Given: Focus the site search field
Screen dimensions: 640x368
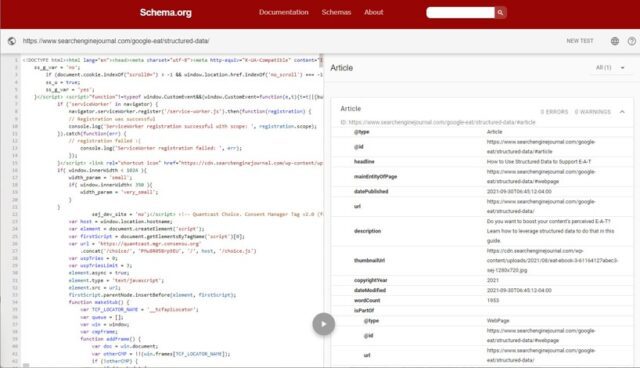Looking at the screenshot, I should [x=460, y=13].
